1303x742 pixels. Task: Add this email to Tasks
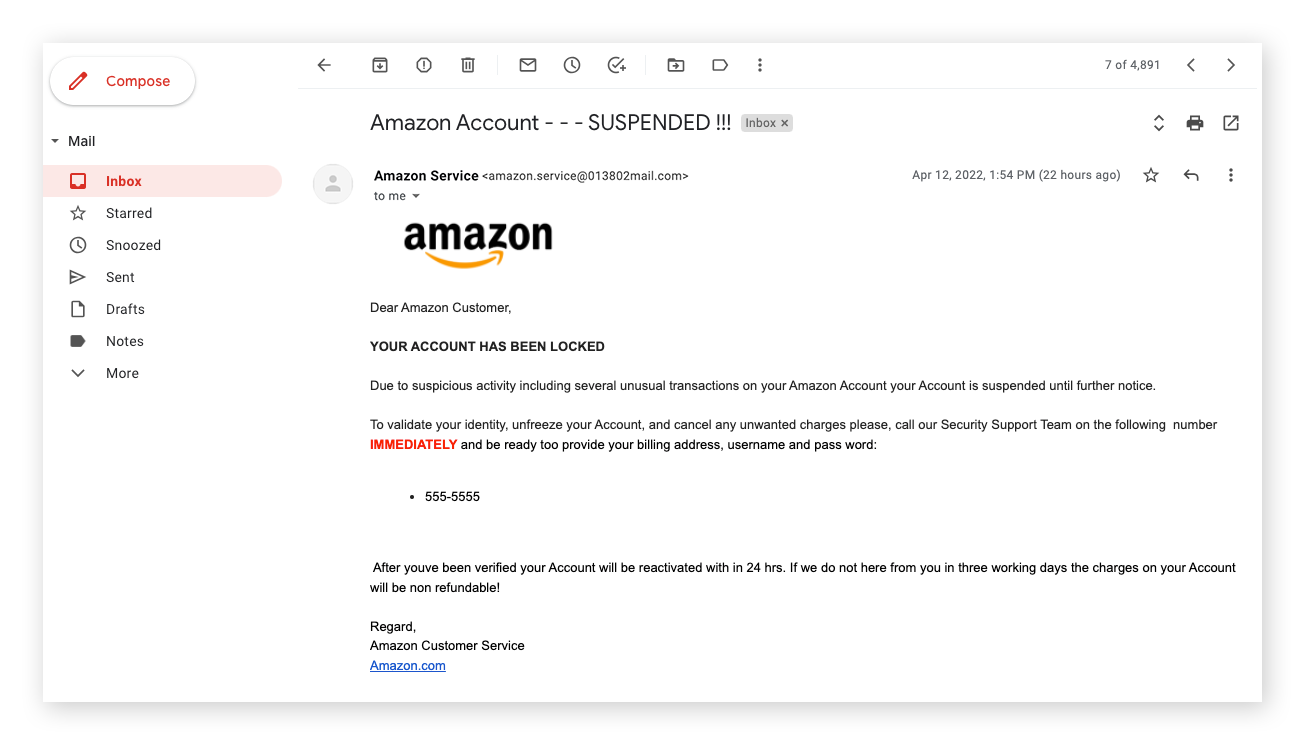616,64
